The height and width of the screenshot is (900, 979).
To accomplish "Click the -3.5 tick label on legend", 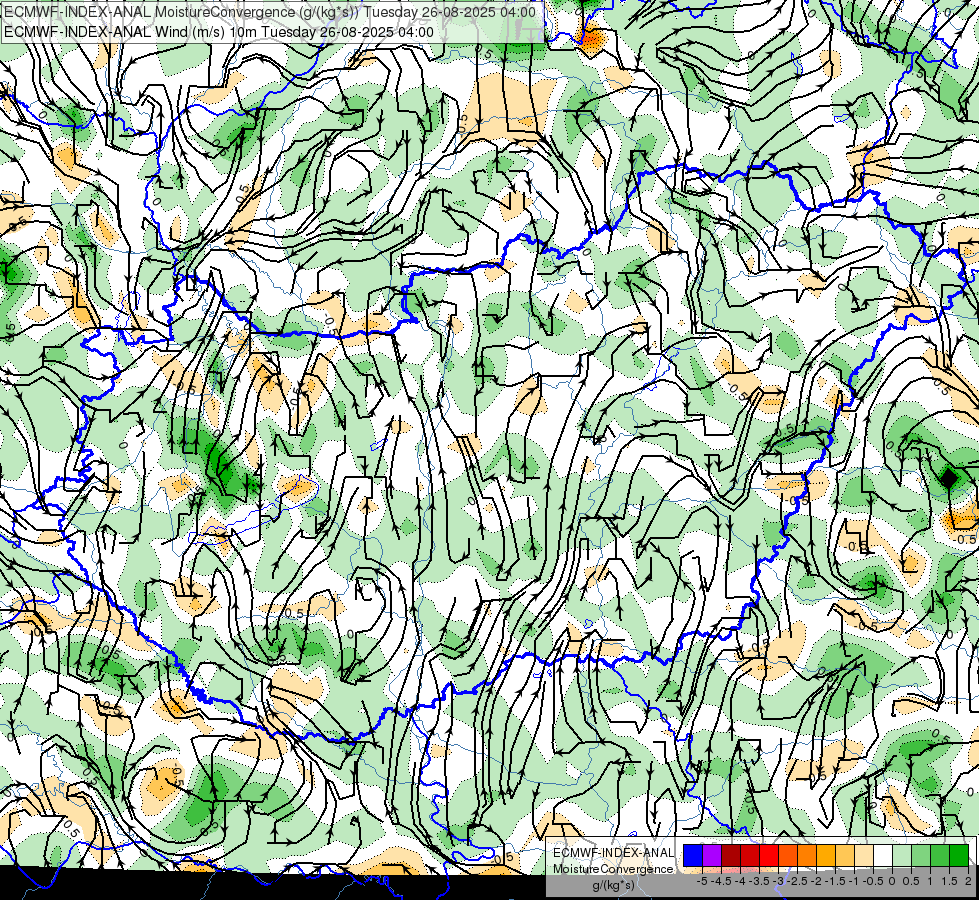I will [759, 881].
